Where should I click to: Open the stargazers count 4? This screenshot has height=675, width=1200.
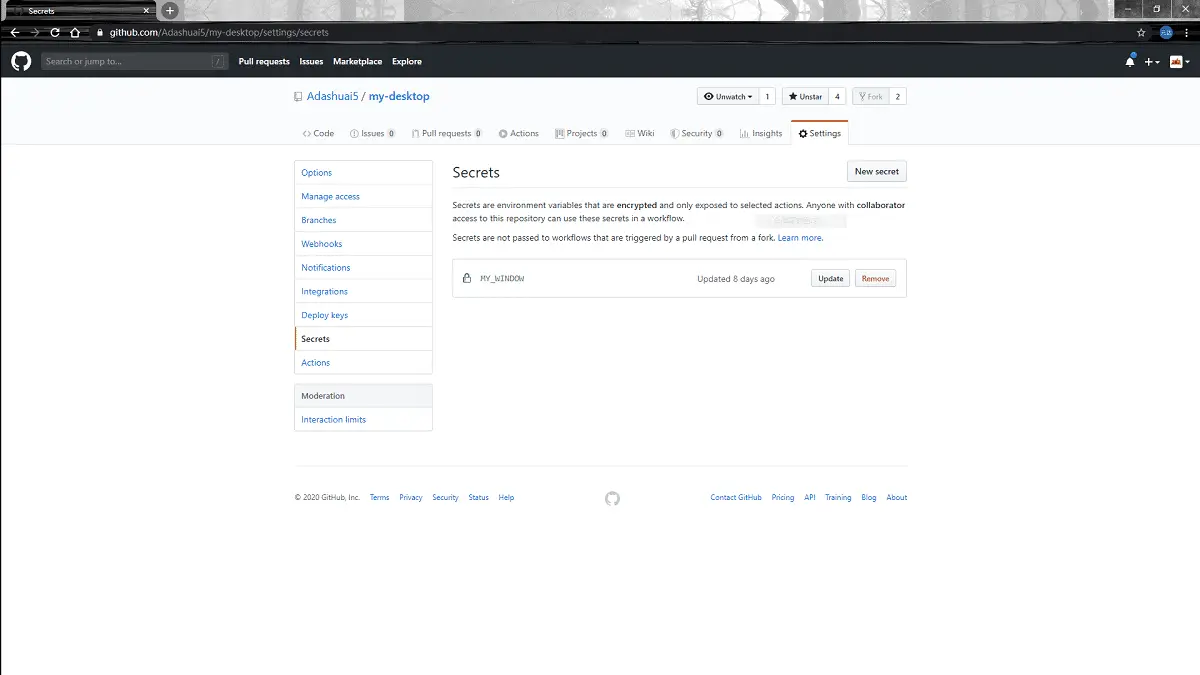[x=837, y=97]
